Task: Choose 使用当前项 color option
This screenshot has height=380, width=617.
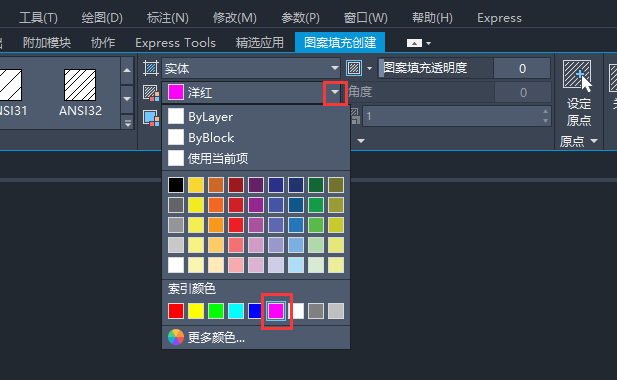Action: pos(256,158)
